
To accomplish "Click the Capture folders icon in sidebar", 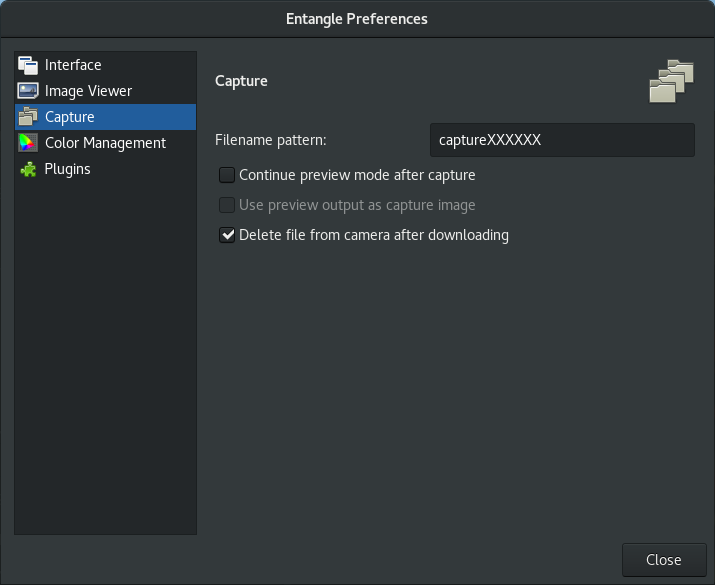I will (x=28, y=117).
